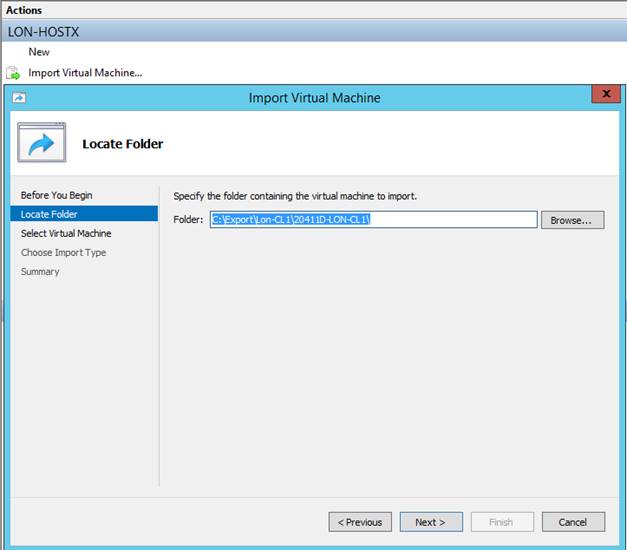The image size is (627, 550).
Task: Click the 'Folder:' label
Action: pos(188,220)
